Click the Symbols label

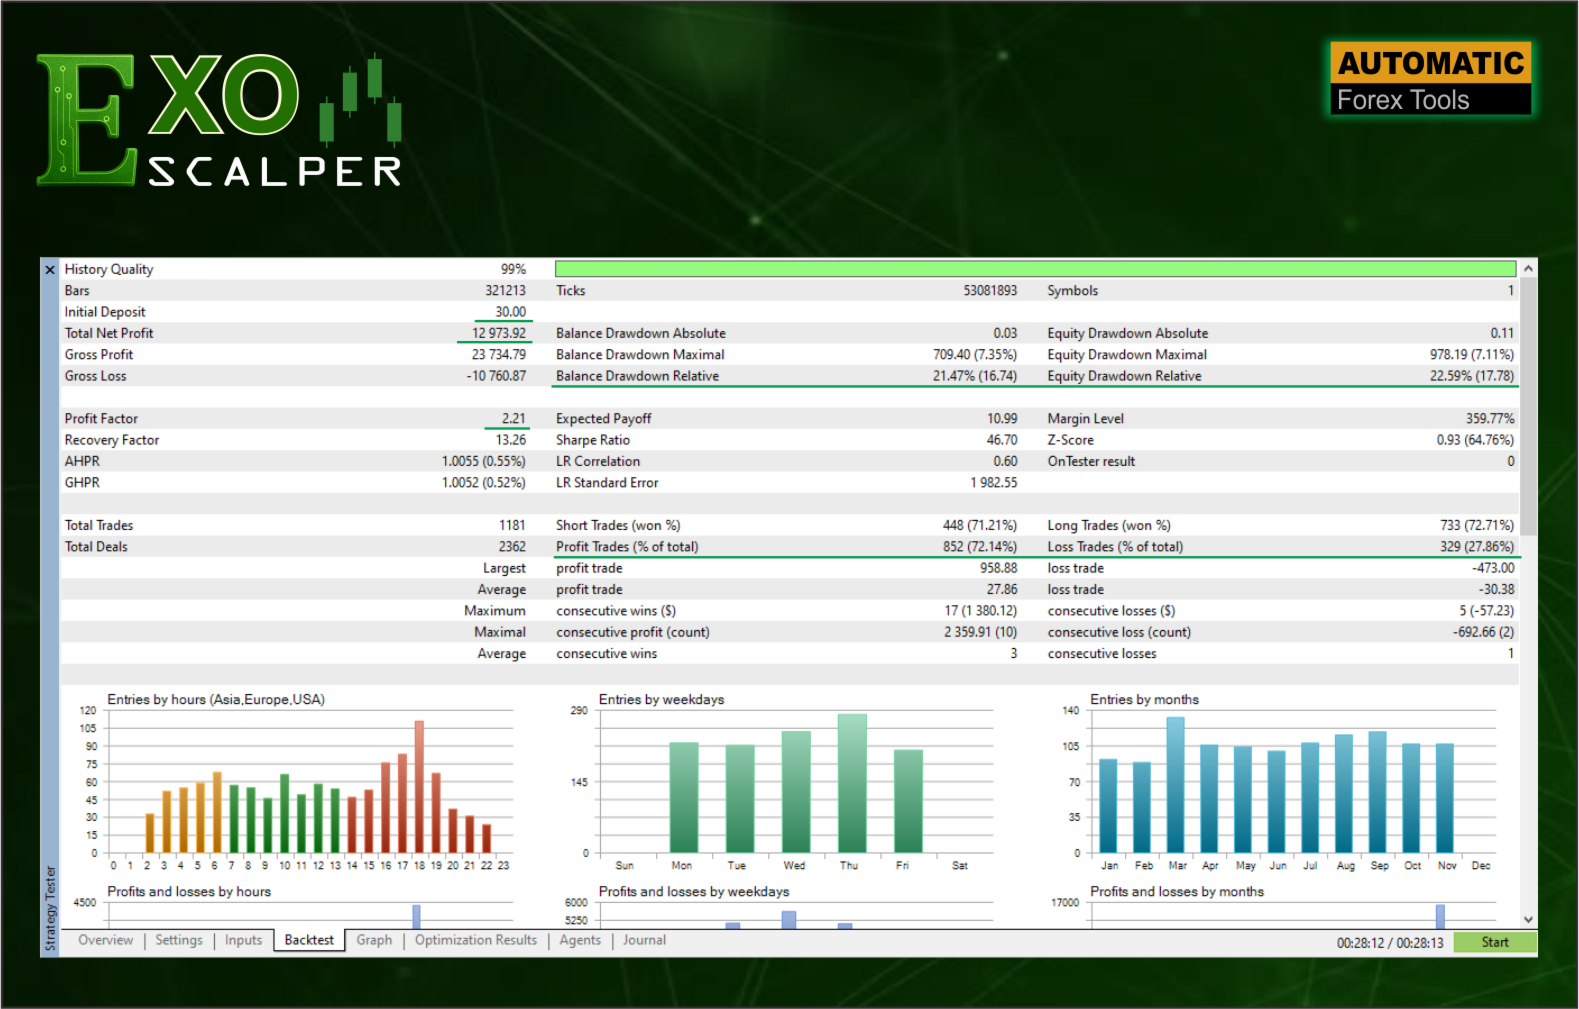pyautogui.click(x=1072, y=291)
